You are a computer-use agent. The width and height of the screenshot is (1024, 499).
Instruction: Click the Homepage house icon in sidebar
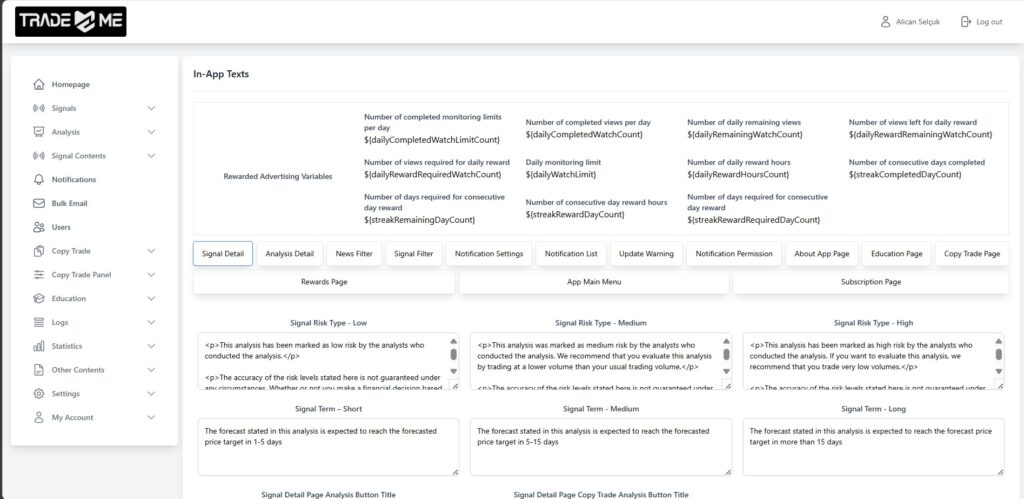point(39,85)
